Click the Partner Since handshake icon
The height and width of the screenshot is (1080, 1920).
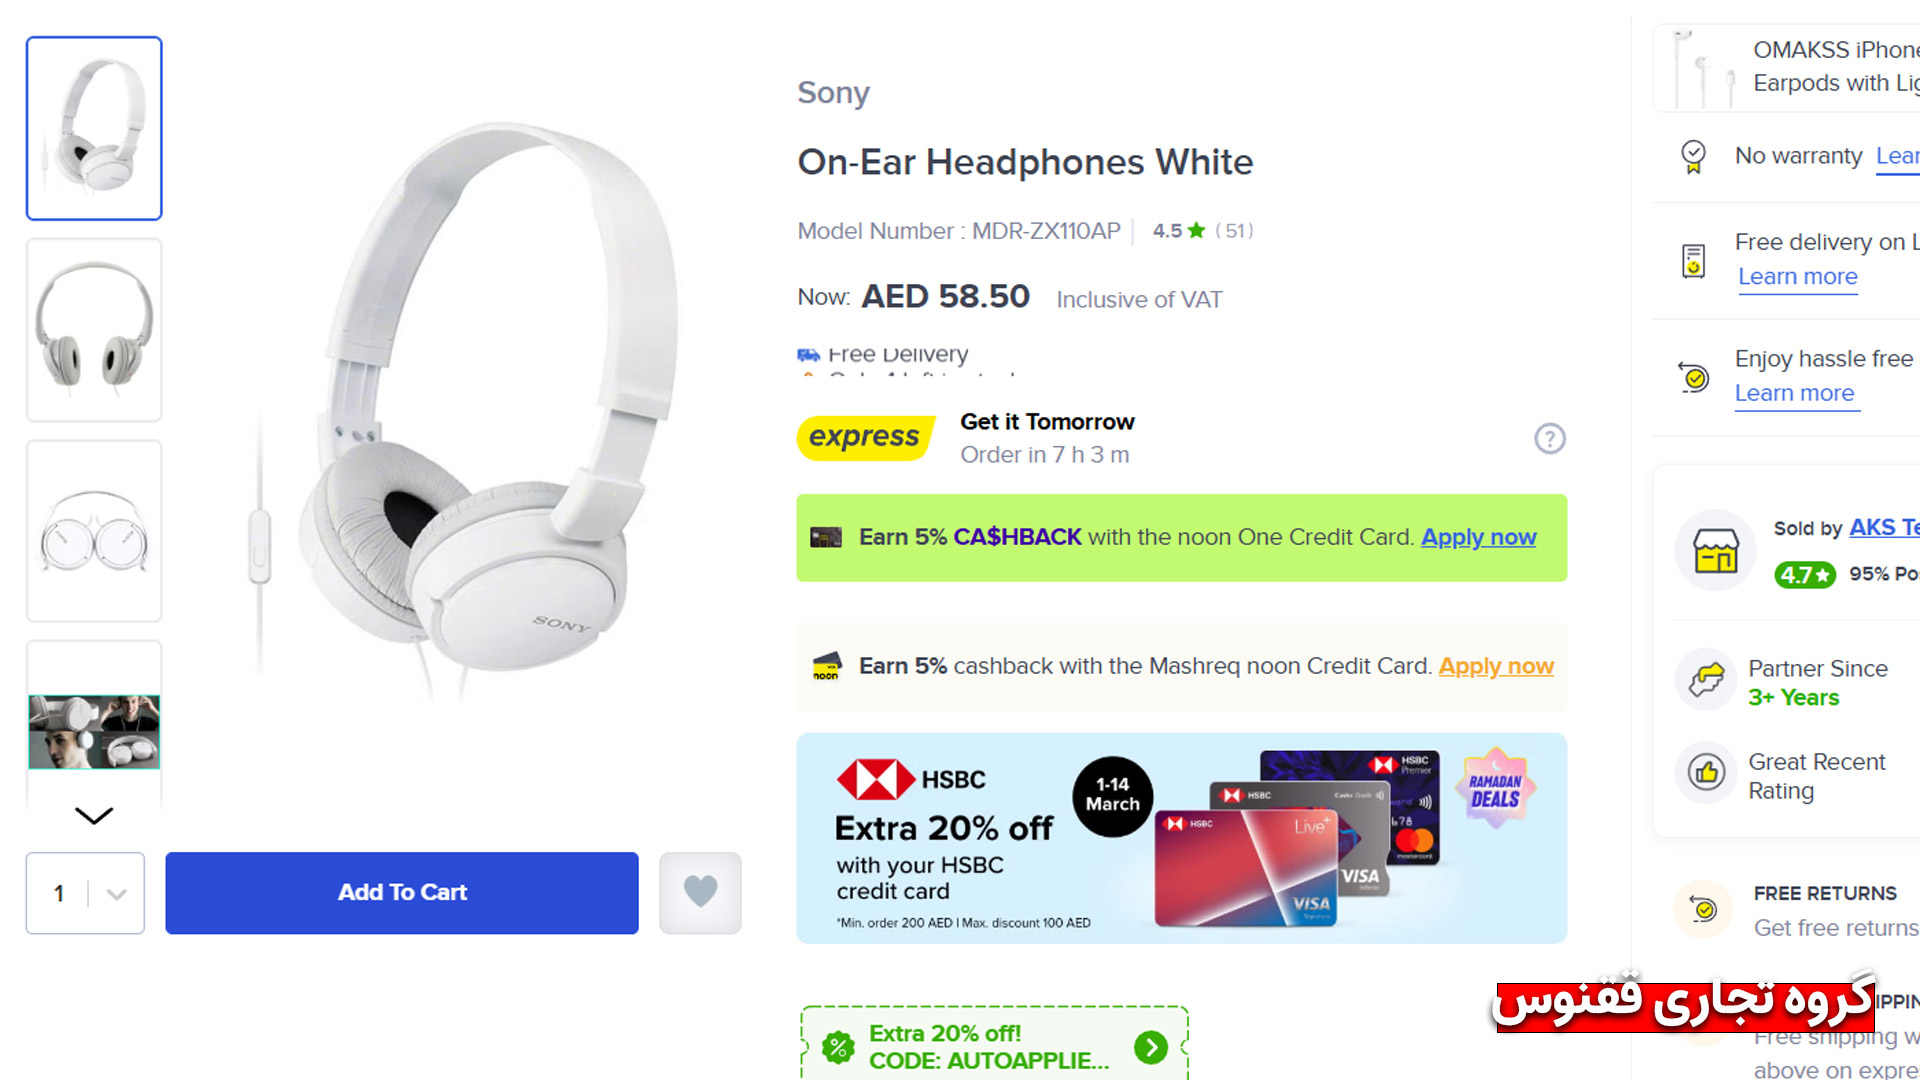[x=1706, y=679]
